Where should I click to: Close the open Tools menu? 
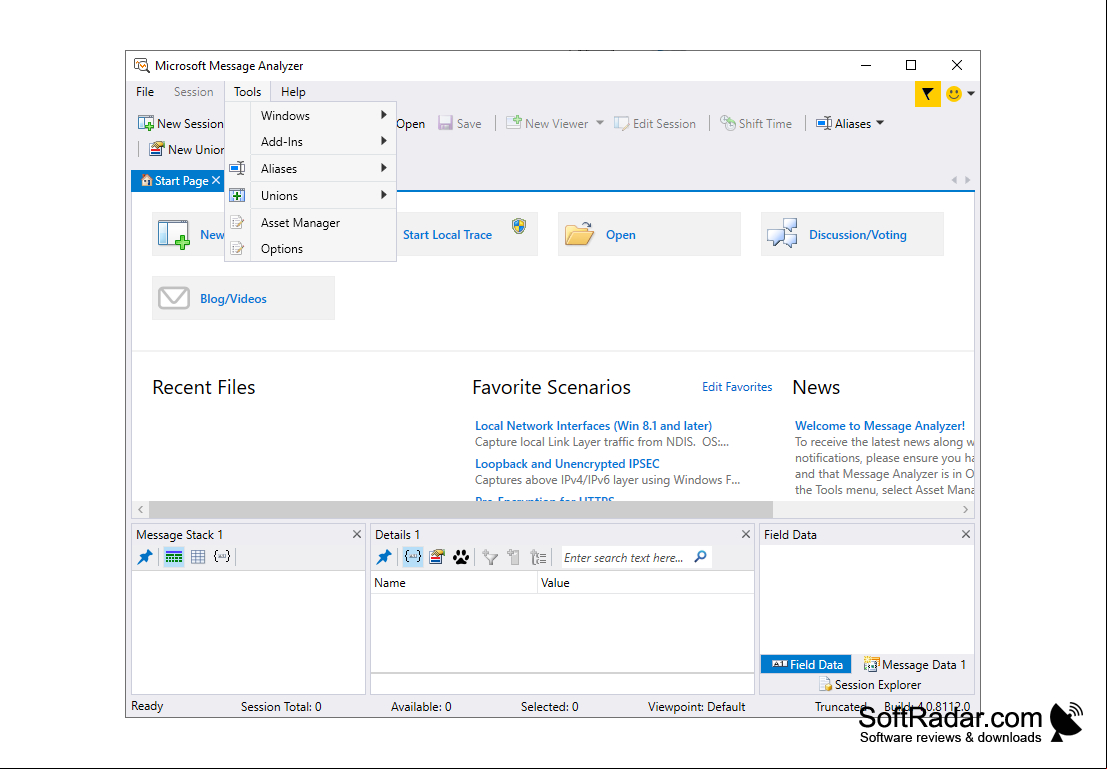pos(247,92)
